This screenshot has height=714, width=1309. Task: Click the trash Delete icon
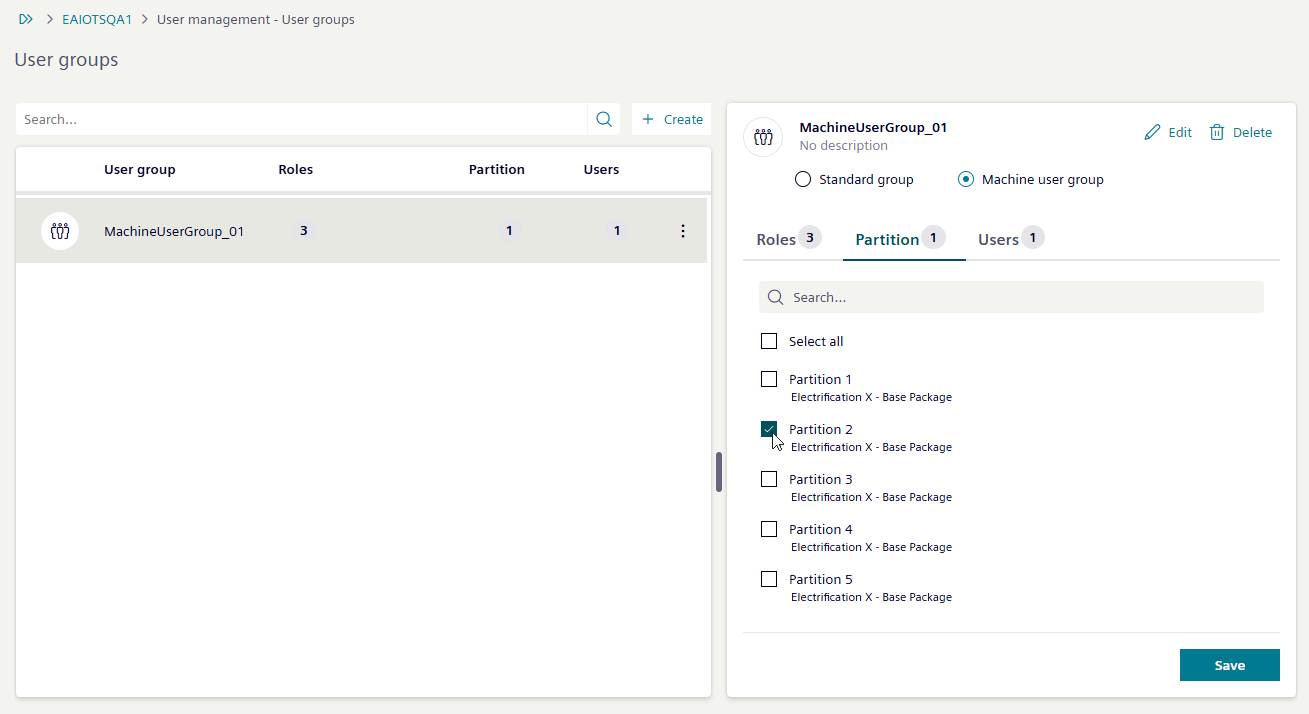pyautogui.click(x=1217, y=132)
